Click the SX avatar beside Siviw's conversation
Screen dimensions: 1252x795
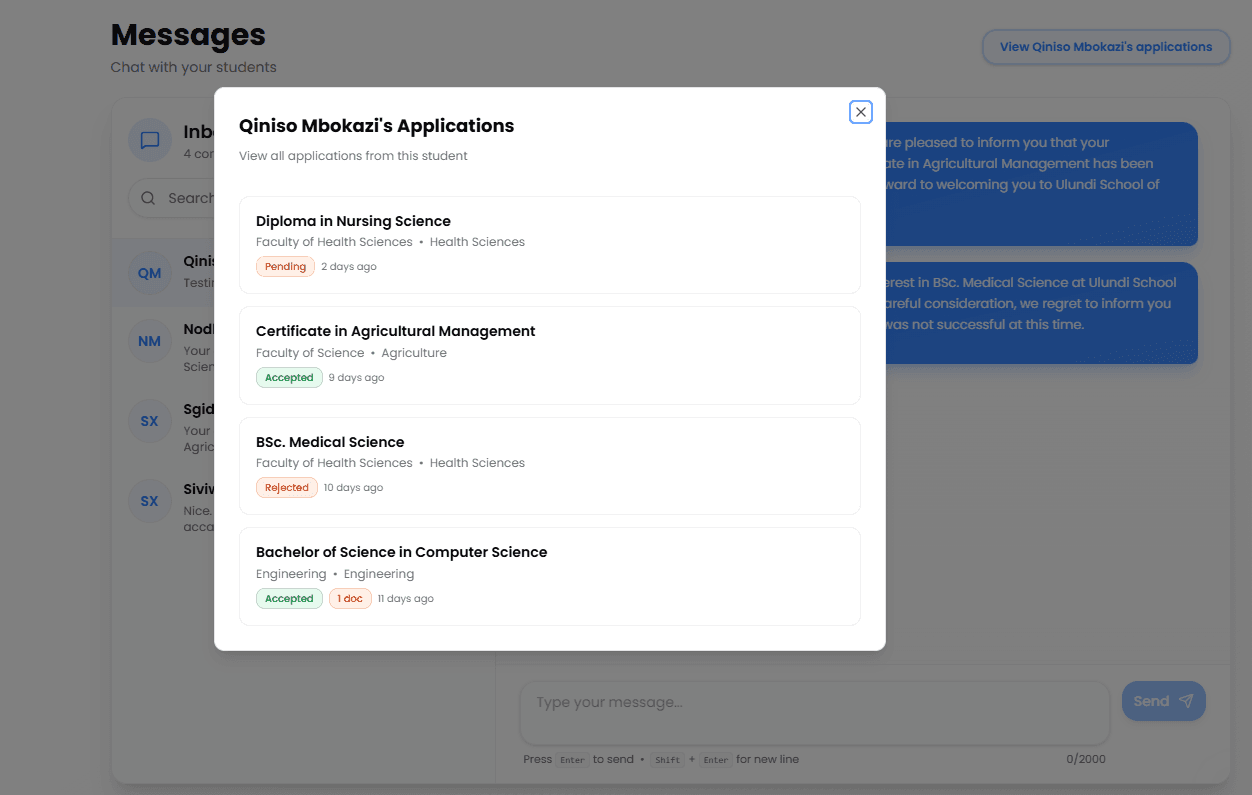149,501
